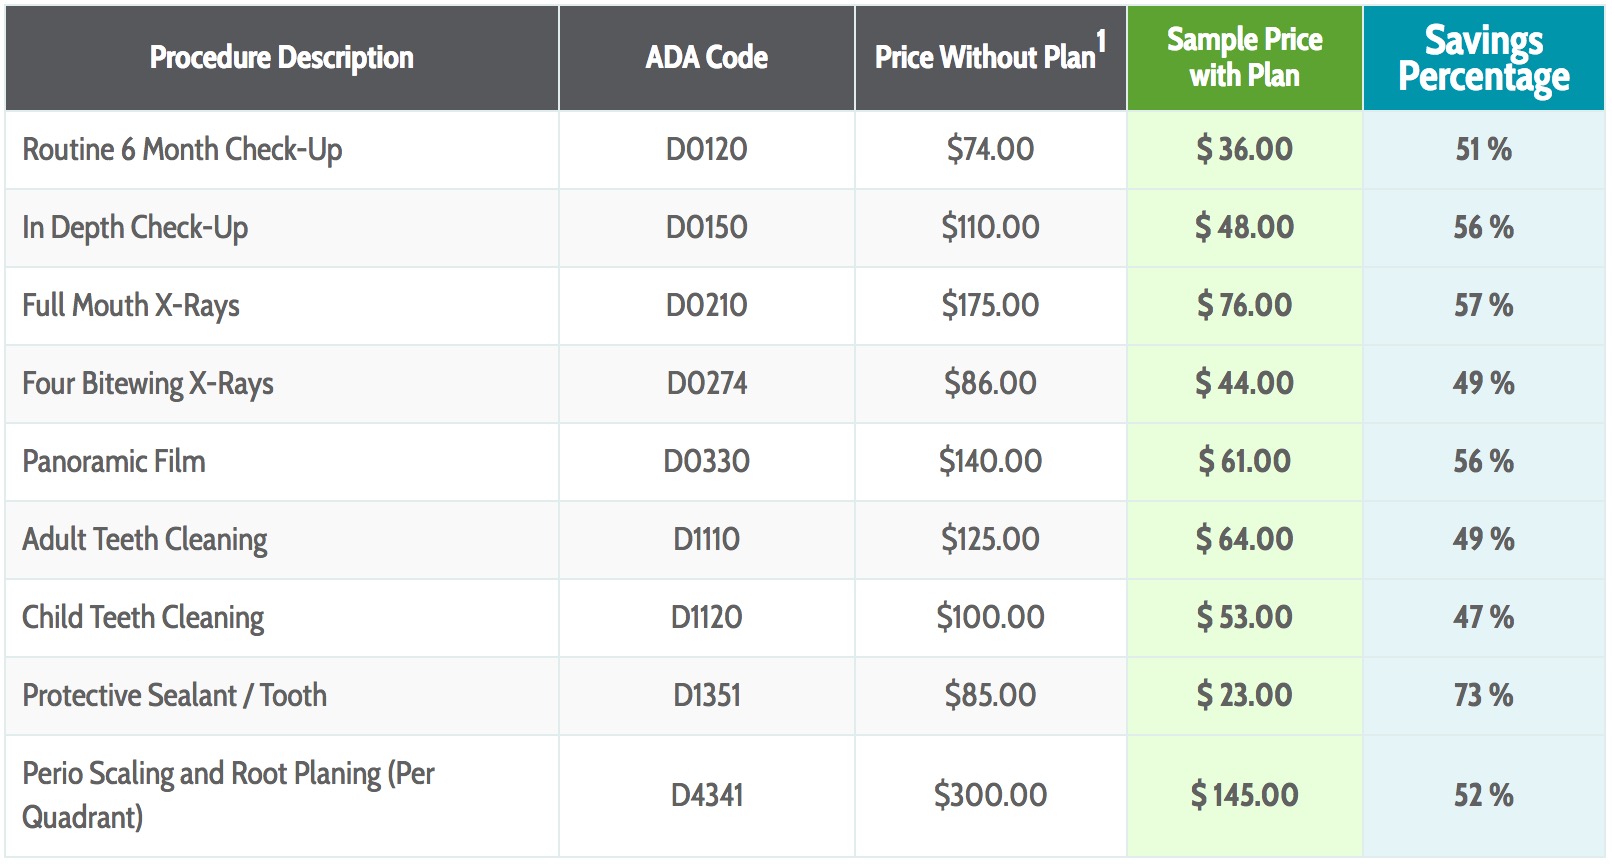Click the Procedure Description column header
The image size is (1612, 864).
point(281,58)
